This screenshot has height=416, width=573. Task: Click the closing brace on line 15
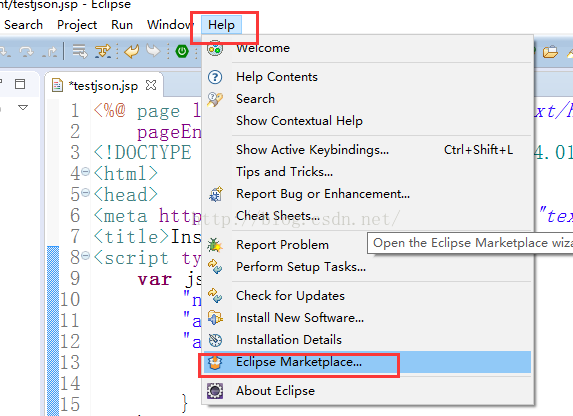[x=185, y=403]
